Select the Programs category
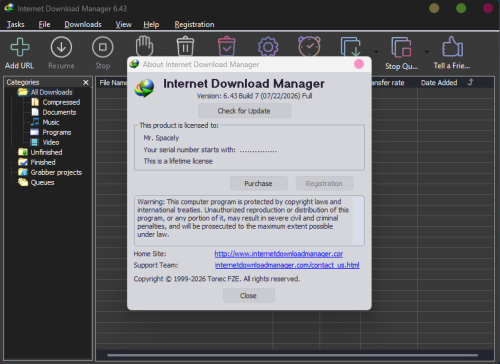Viewport: 500px width, 364px height. 57,132
